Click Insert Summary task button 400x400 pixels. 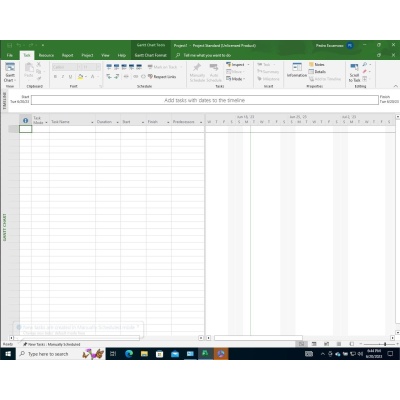[268, 72]
